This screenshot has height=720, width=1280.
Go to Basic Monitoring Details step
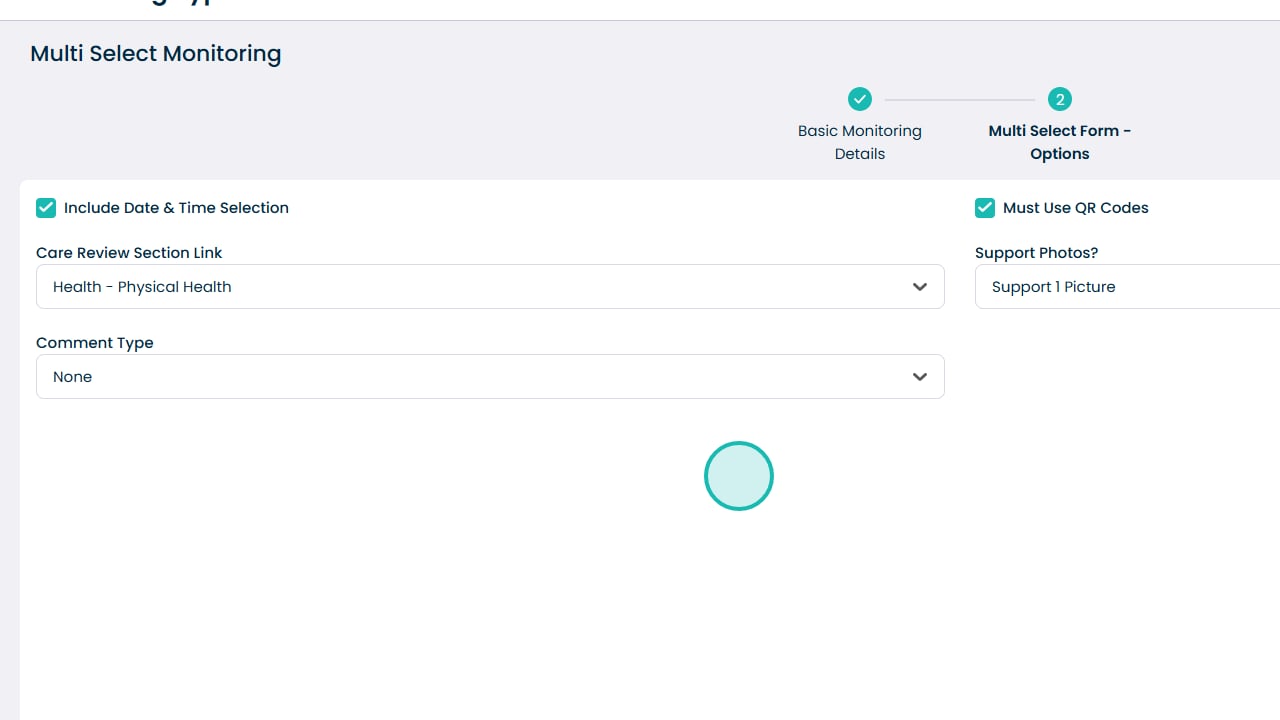[x=860, y=142]
